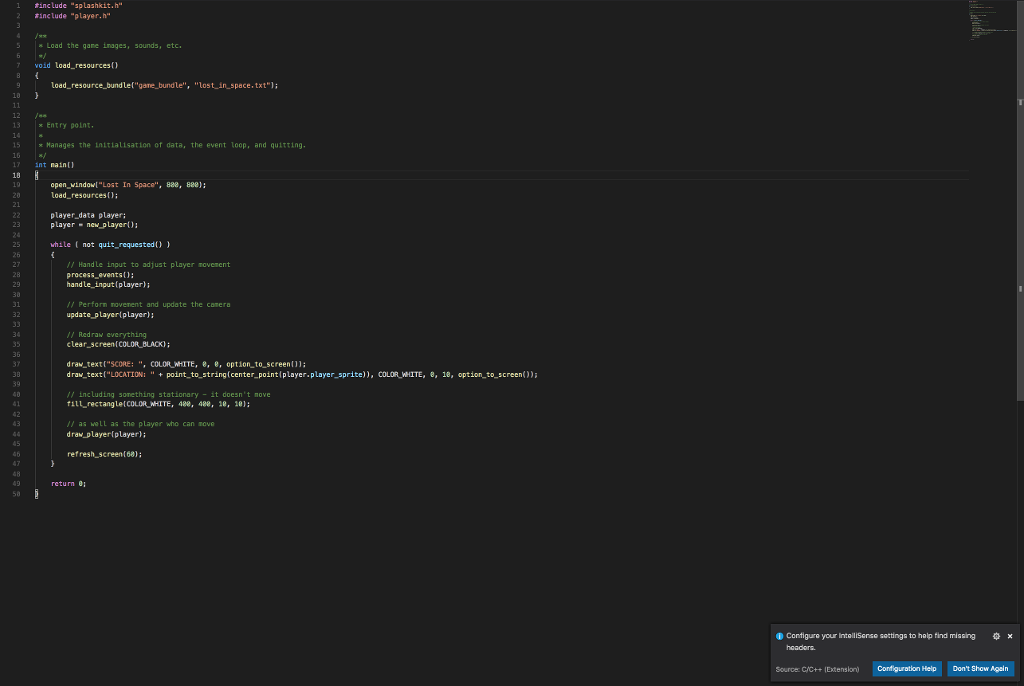This screenshot has width=1024, height=686.
Task: Click 'player_data player;' line
Action: [x=88, y=215]
